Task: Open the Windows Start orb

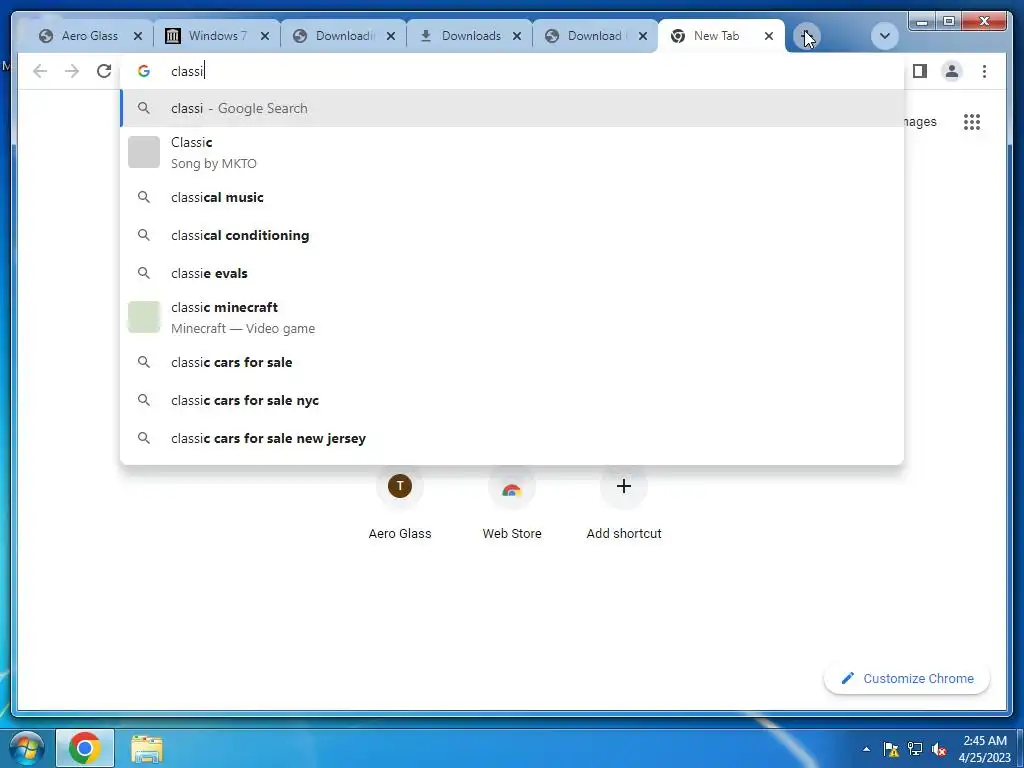Action: coord(27,748)
